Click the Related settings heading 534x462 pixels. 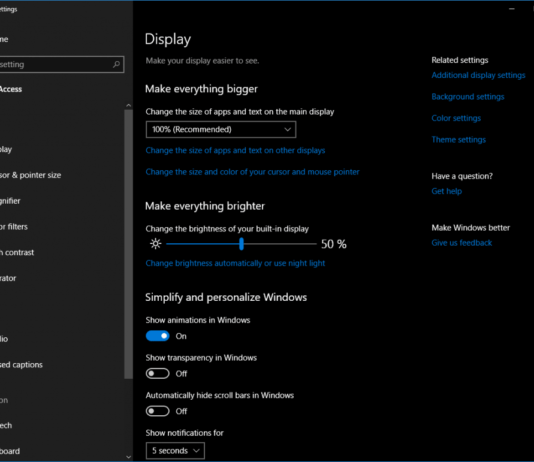(x=460, y=60)
